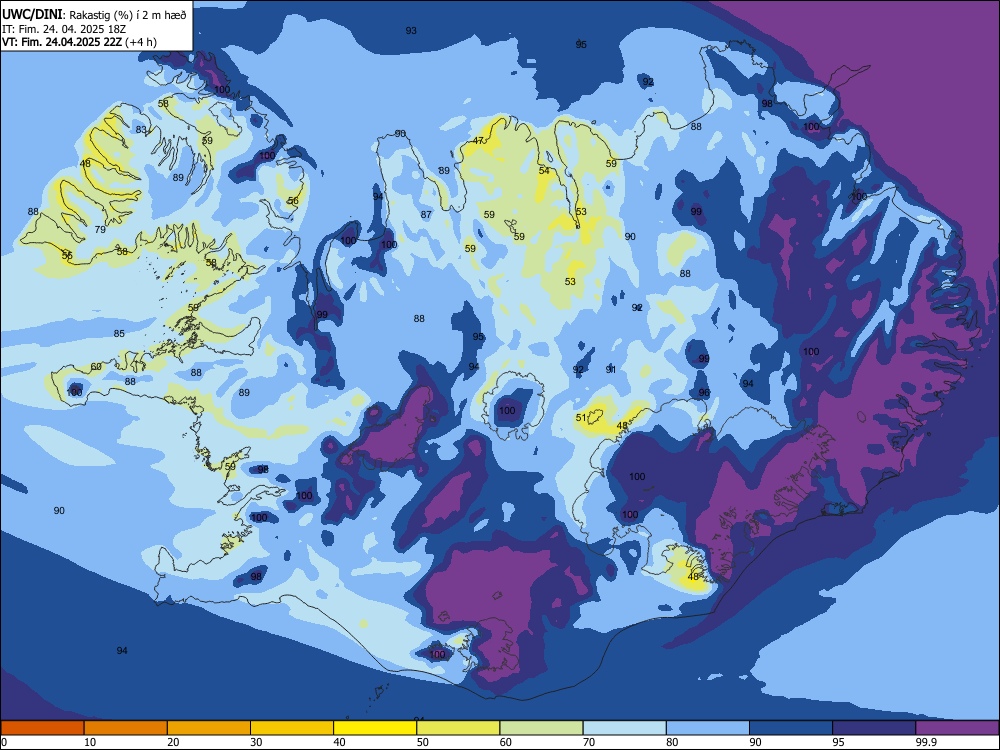Click the 80–90 light blue legend swatch
This screenshot has height=750, width=1000.
click(x=708, y=728)
